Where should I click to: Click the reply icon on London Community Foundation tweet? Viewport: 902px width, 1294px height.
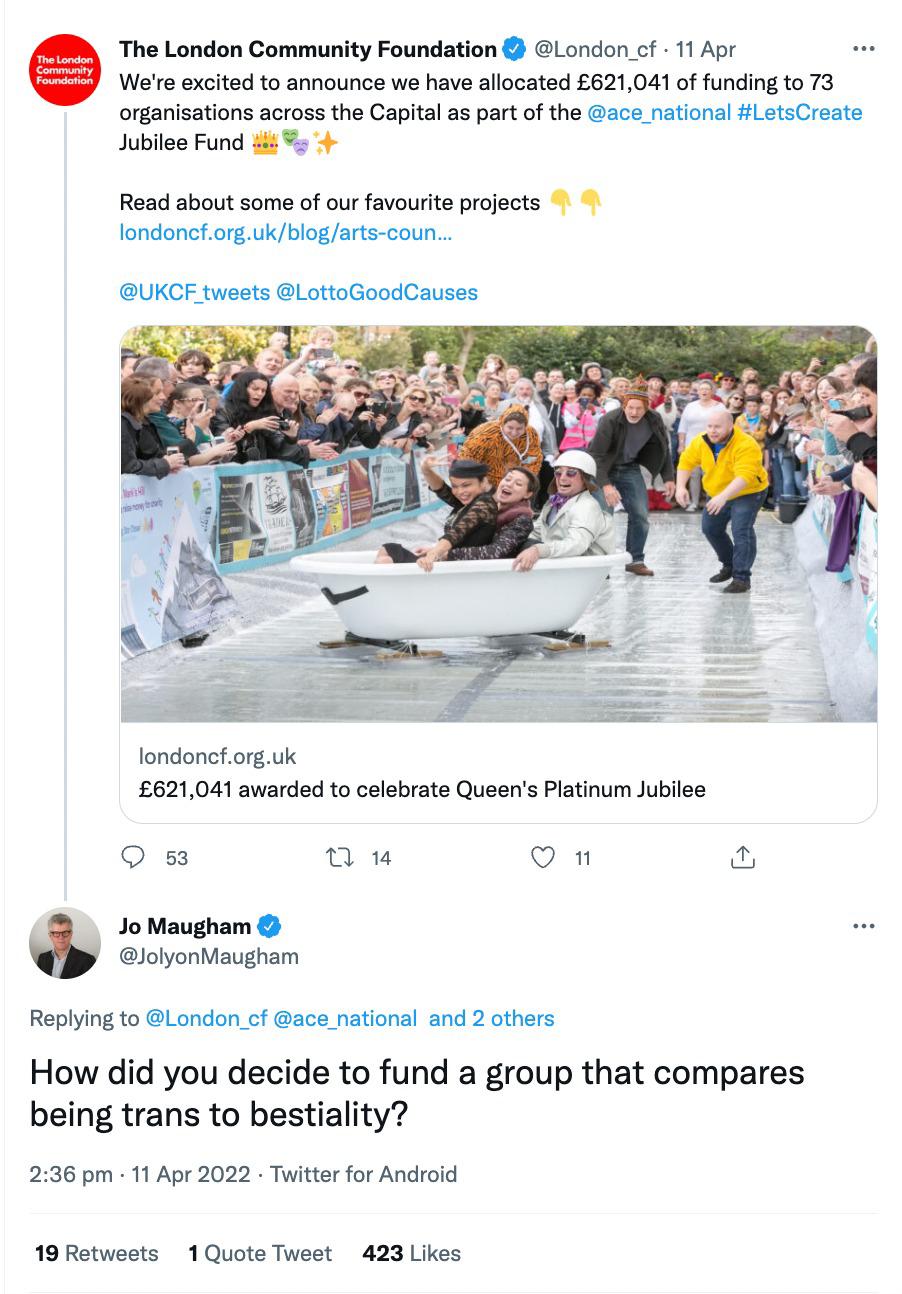(x=134, y=857)
